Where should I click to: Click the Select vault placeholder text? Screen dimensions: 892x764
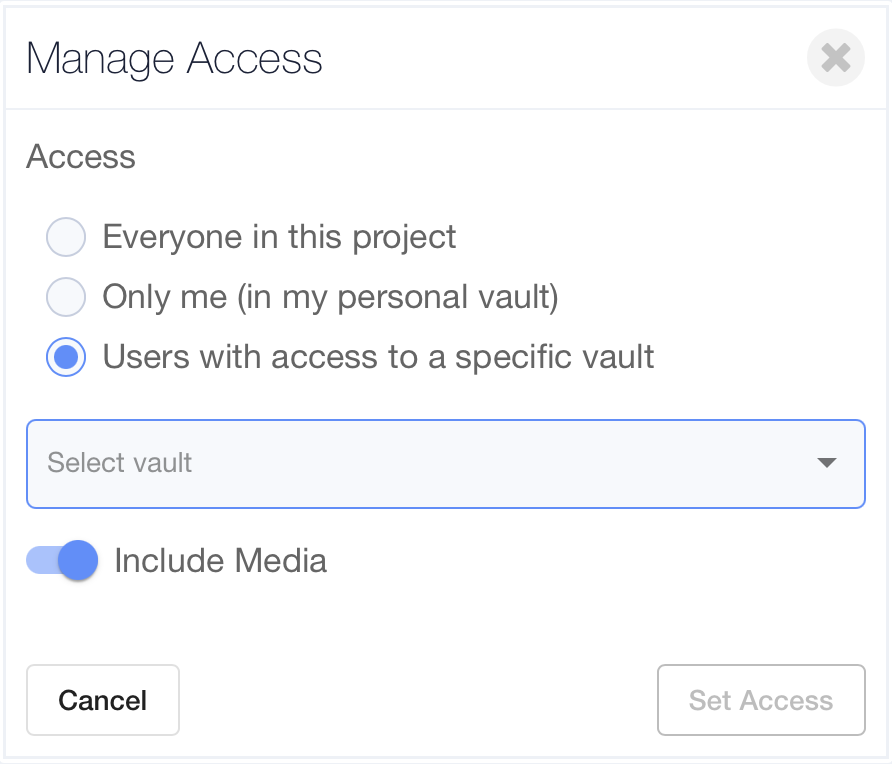pyautogui.click(x=119, y=462)
